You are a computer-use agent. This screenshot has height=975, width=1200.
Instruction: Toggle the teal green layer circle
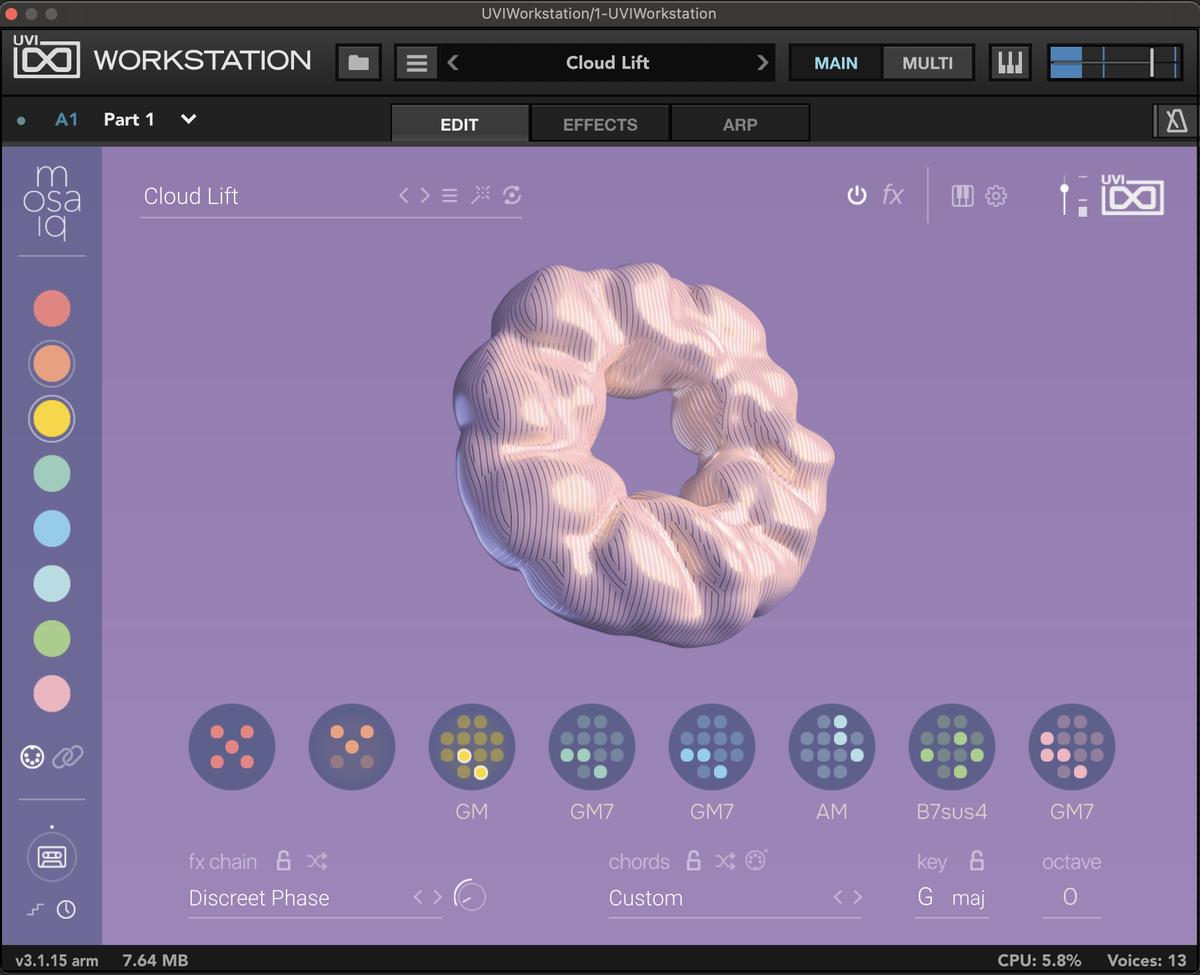click(x=52, y=473)
